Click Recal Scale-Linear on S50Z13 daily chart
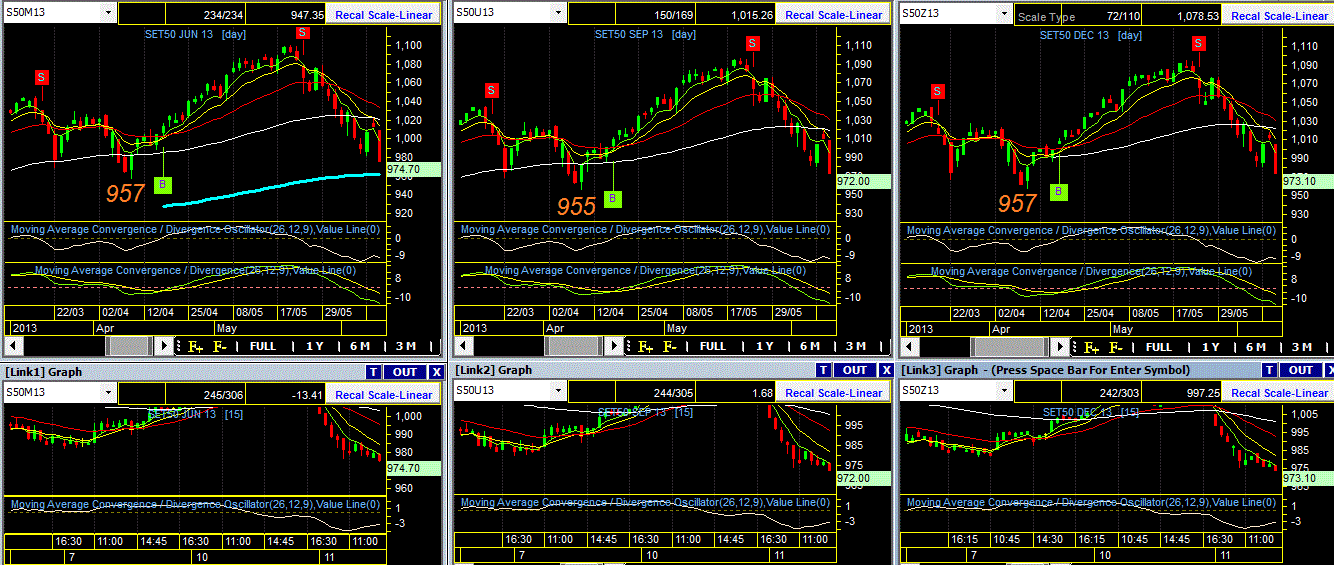 point(1280,15)
